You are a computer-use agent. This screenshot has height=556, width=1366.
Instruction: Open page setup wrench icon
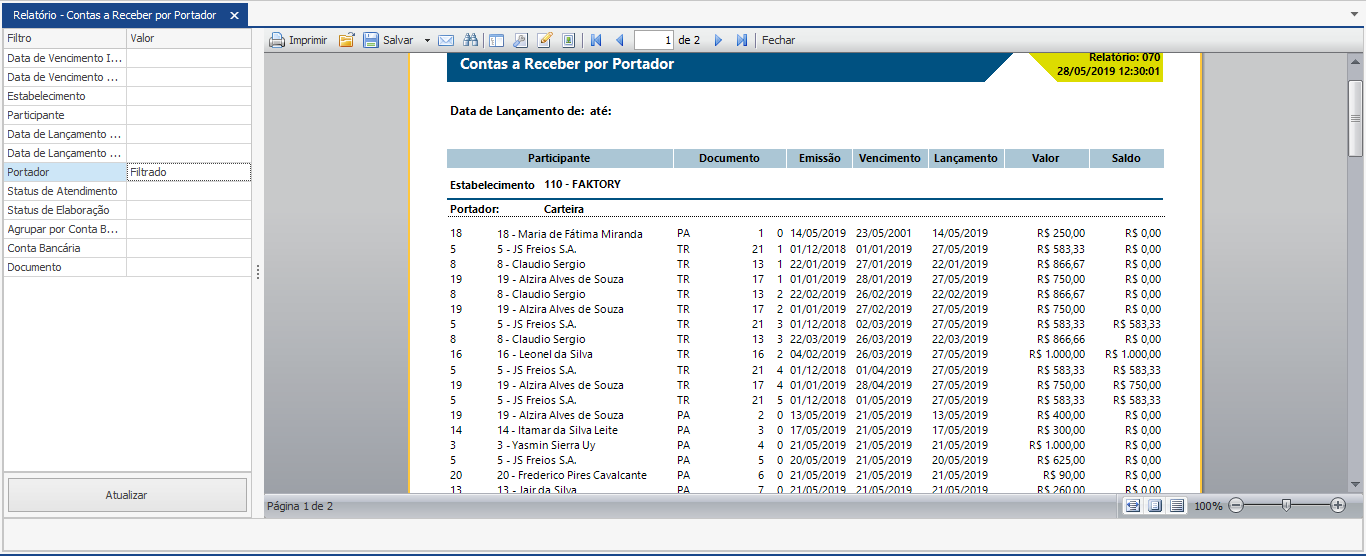pos(520,40)
